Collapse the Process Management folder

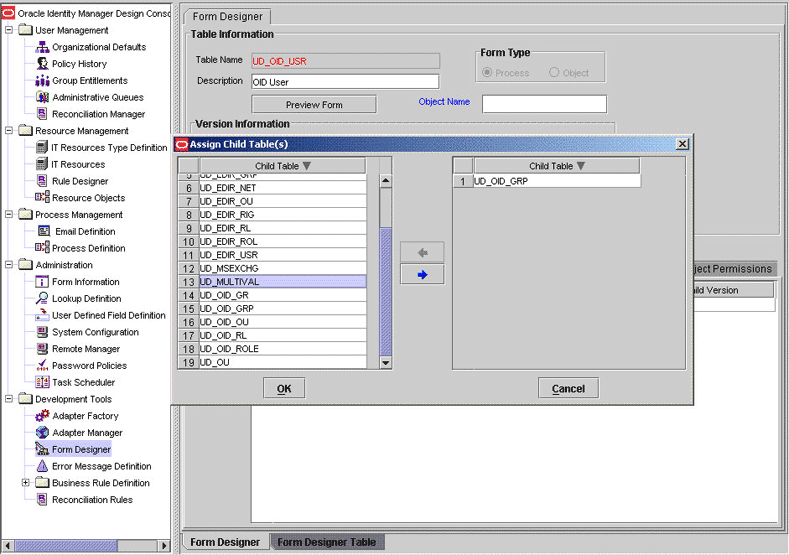coord(9,214)
